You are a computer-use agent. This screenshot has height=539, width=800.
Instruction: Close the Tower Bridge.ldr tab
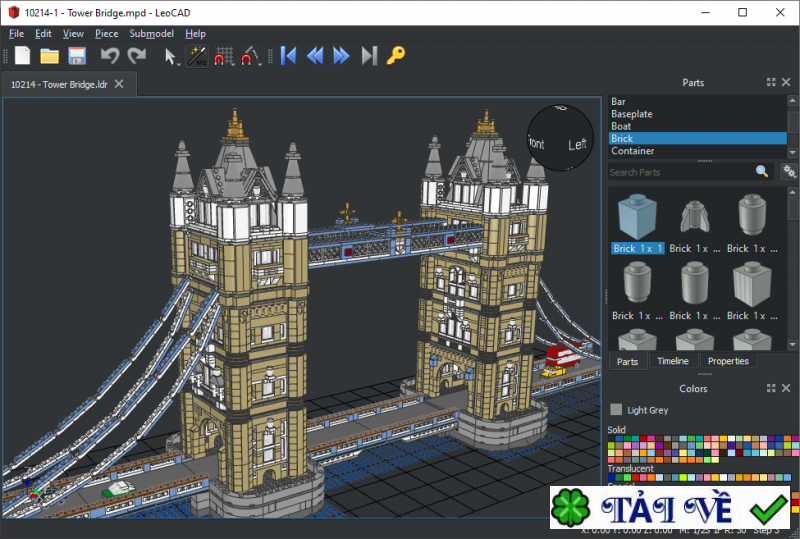(119, 84)
